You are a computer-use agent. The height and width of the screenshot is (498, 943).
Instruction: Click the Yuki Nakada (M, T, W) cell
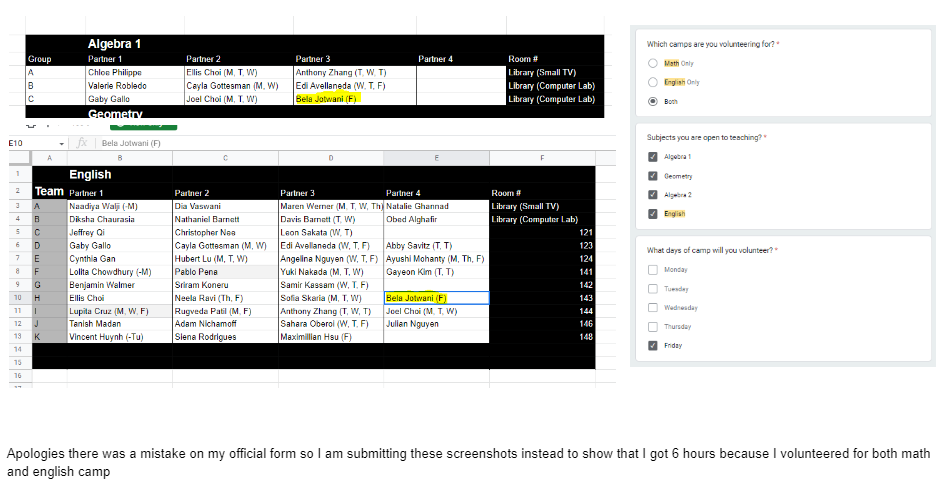pos(331,272)
